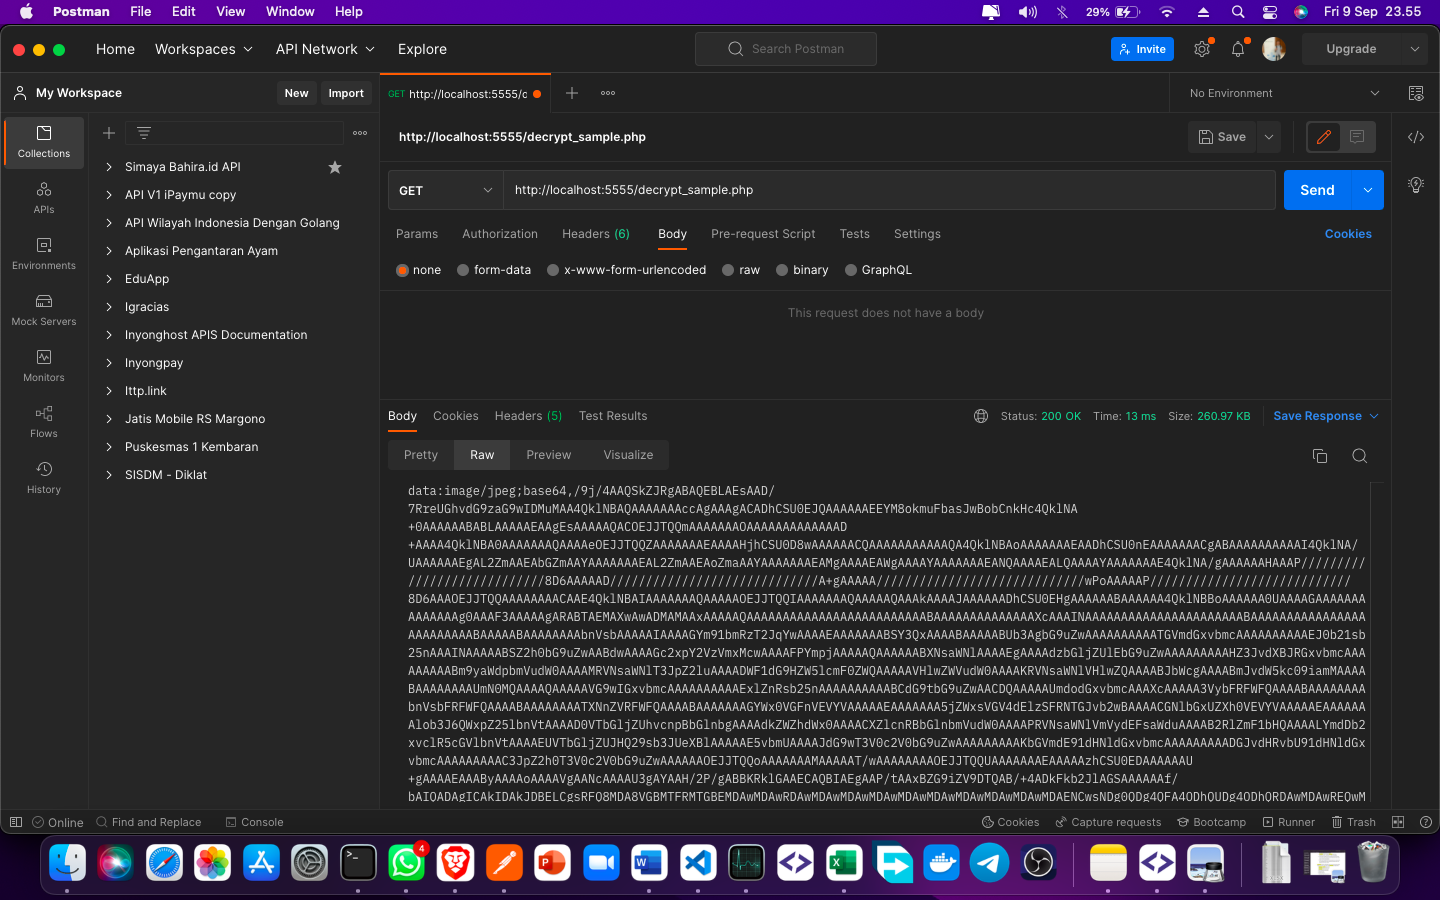This screenshot has width=1440, height=900.
Task: Open help icon in the status bar
Action: point(1426,822)
